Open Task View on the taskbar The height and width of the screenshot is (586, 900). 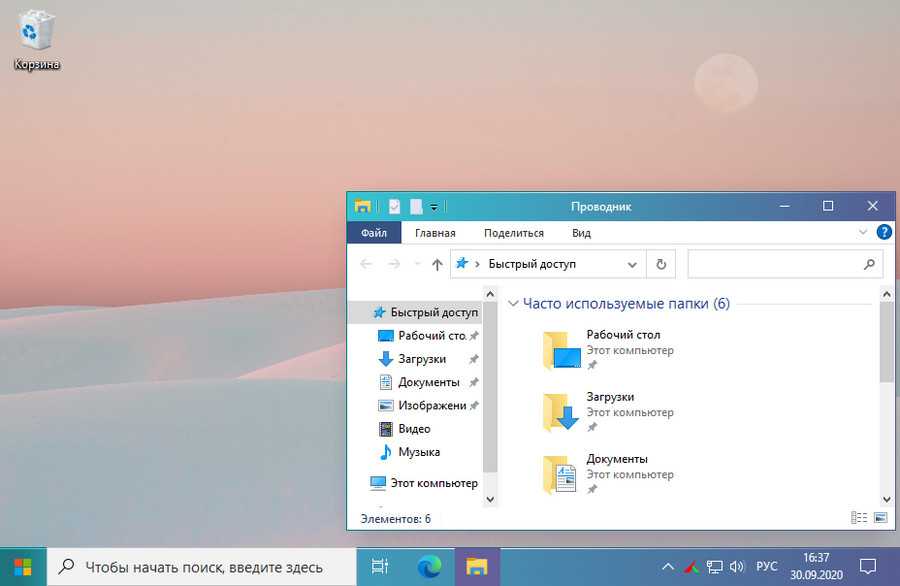click(380, 566)
